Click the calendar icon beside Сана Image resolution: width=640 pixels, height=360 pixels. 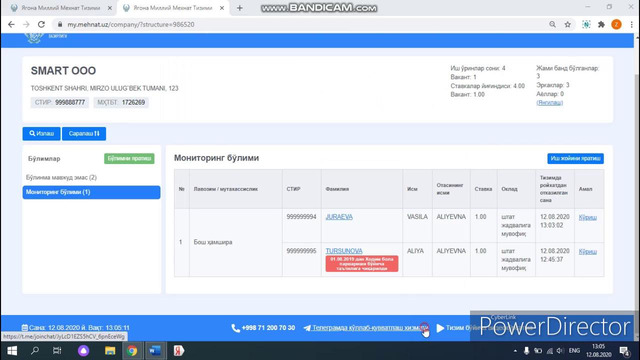click(24, 328)
